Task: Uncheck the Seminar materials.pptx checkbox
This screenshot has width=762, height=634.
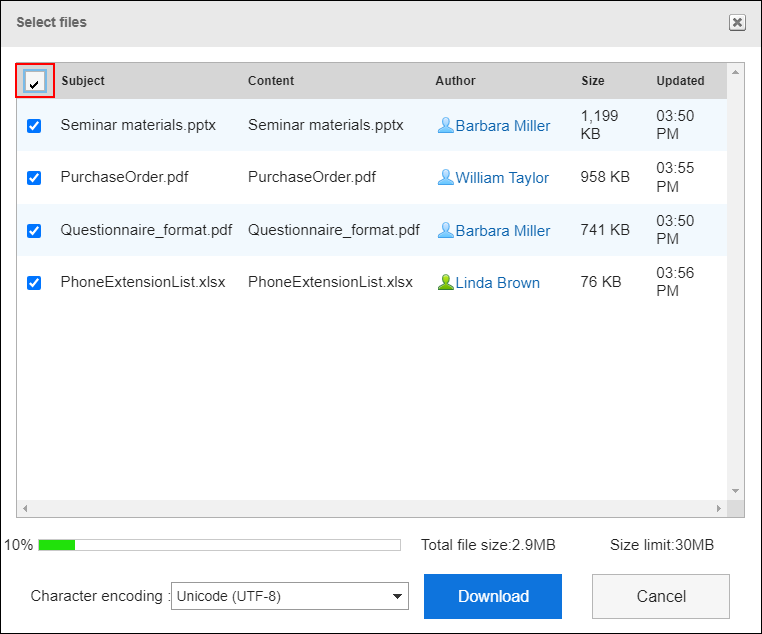Action: pyautogui.click(x=34, y=126)
